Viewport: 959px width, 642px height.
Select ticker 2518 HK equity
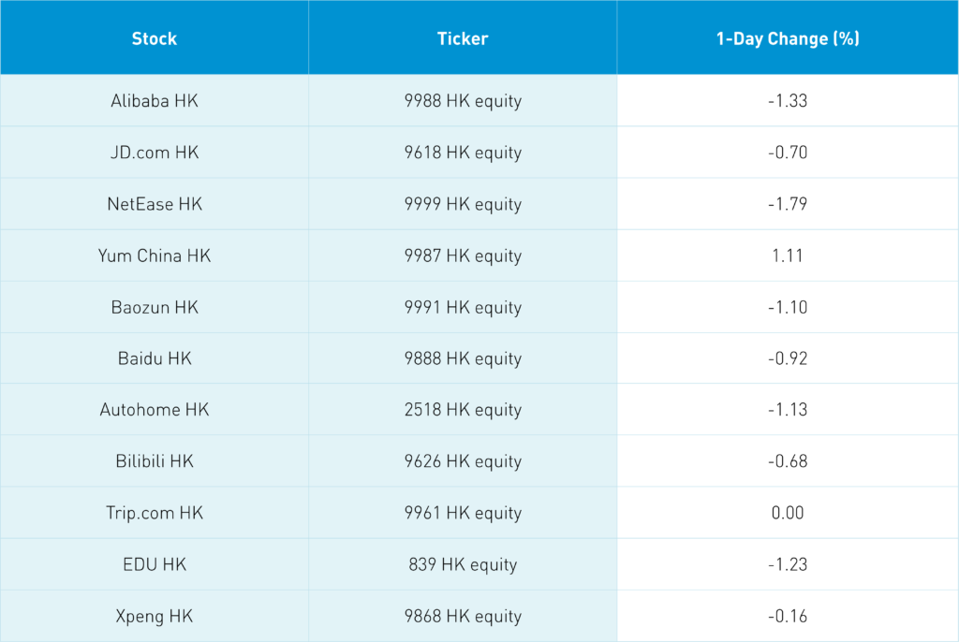point(462,410)
